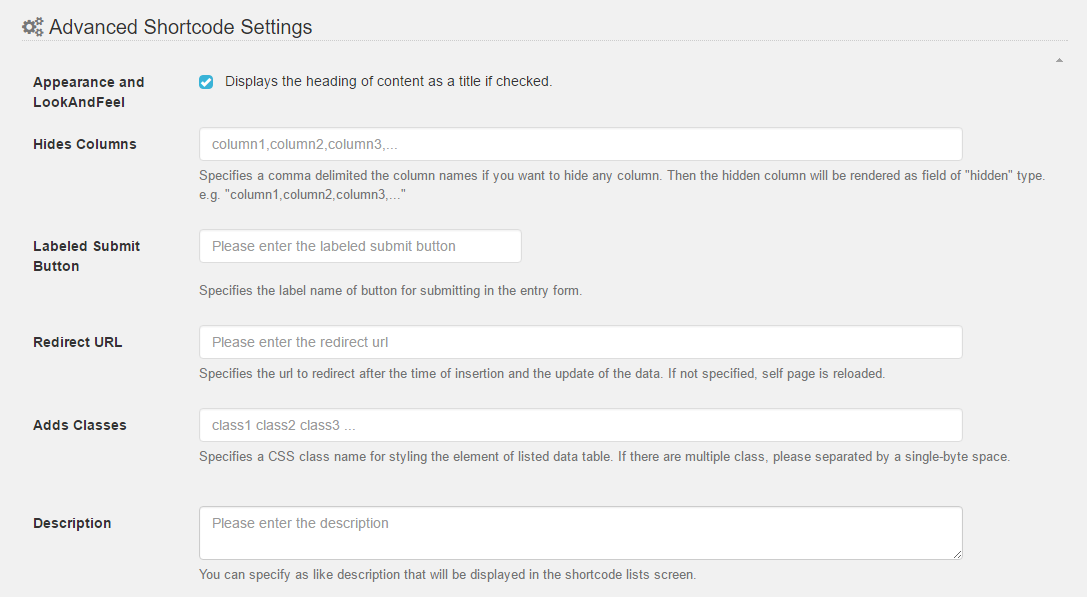
Task: Click the gears icon beside Advanced Shortcode Settings
Action: [32, 27]
